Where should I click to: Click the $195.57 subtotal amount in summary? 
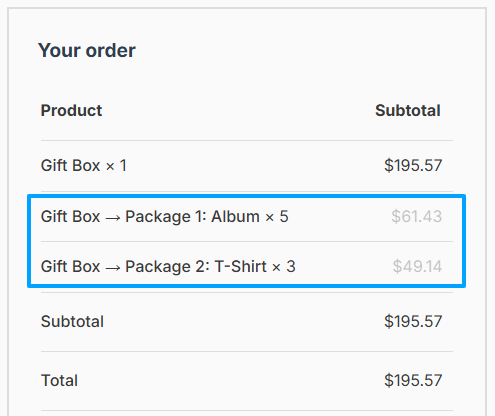pos(413,321)
